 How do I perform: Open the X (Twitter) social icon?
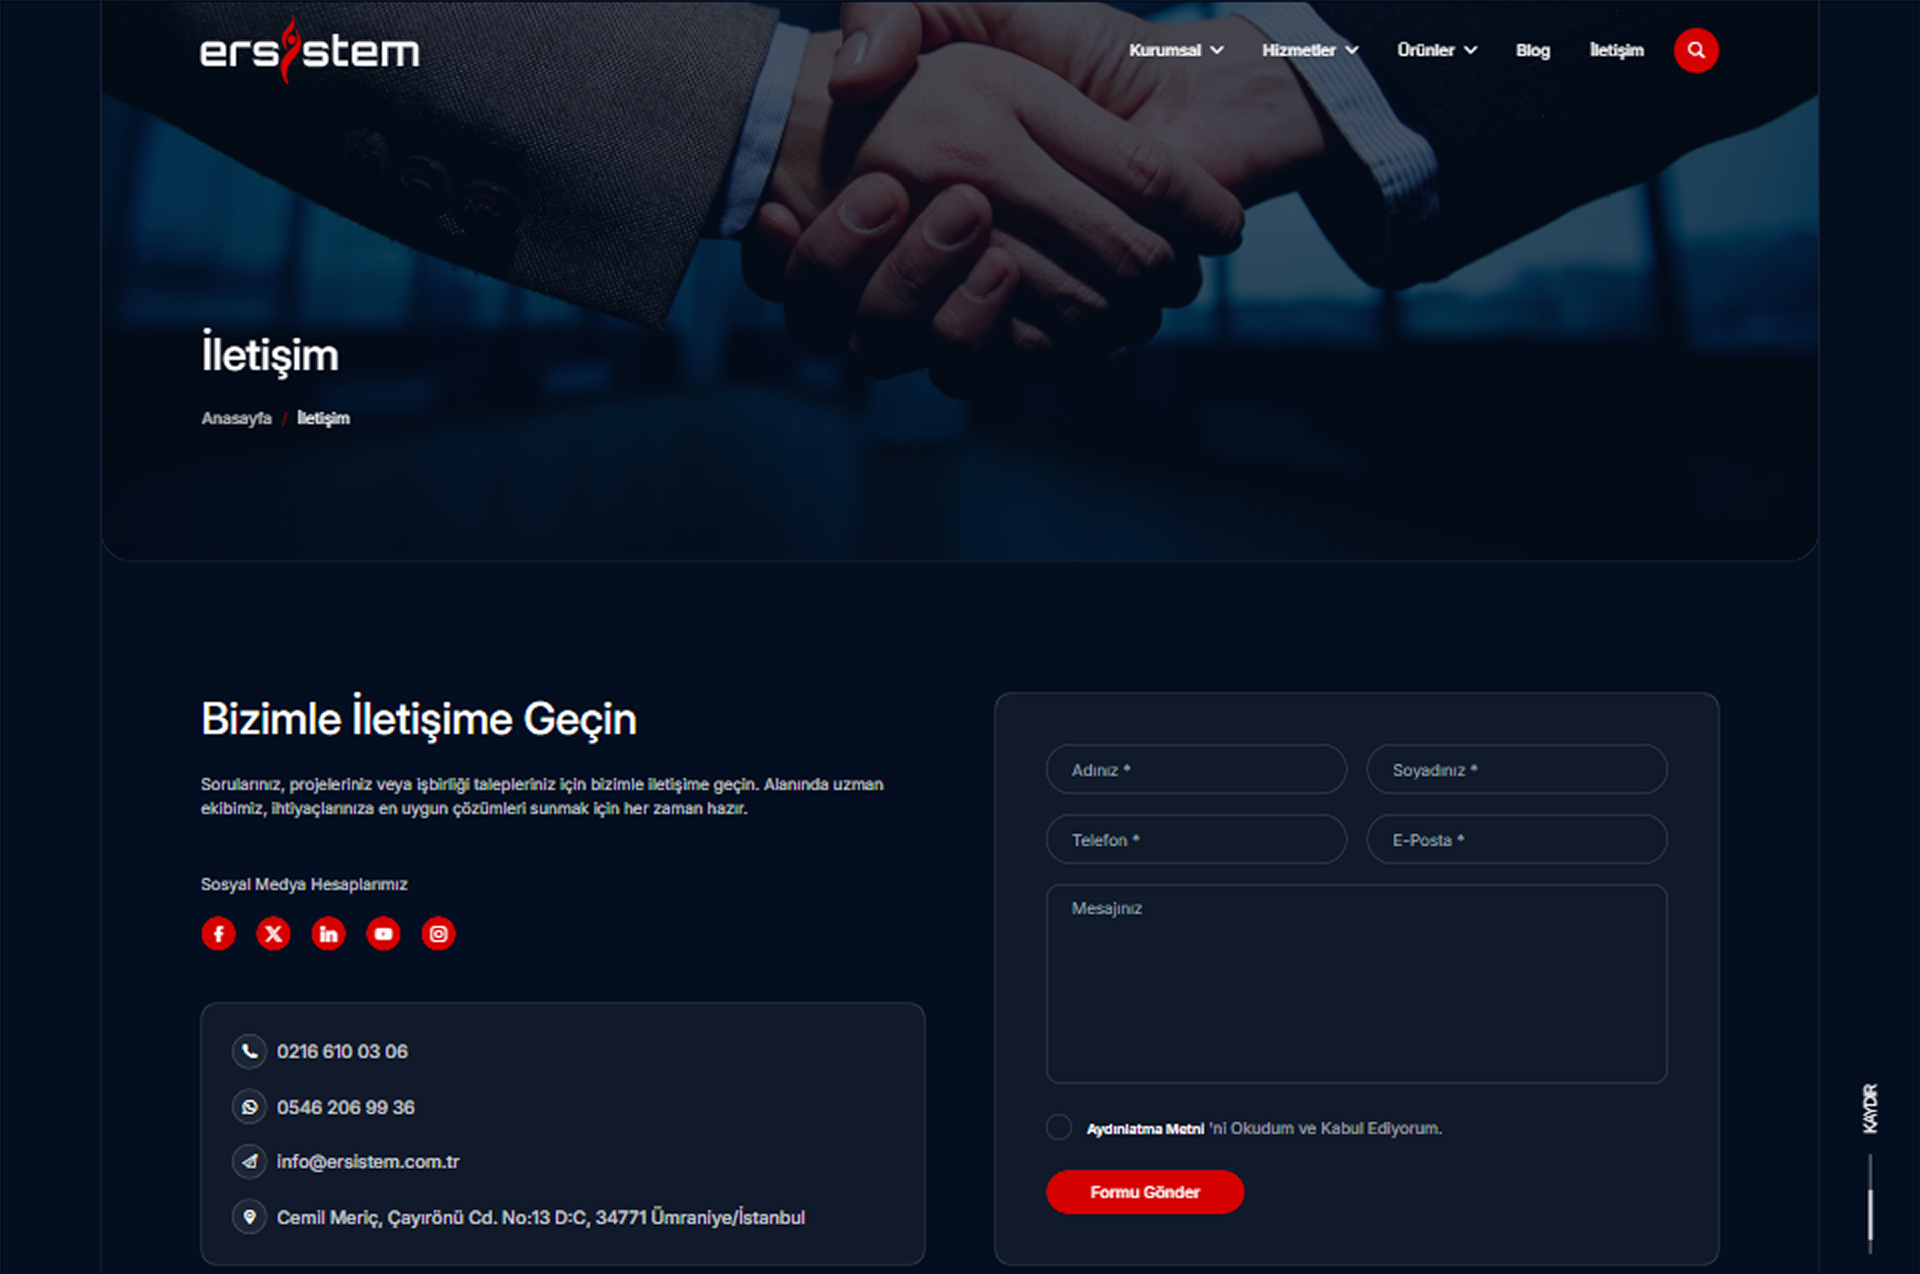273,934
